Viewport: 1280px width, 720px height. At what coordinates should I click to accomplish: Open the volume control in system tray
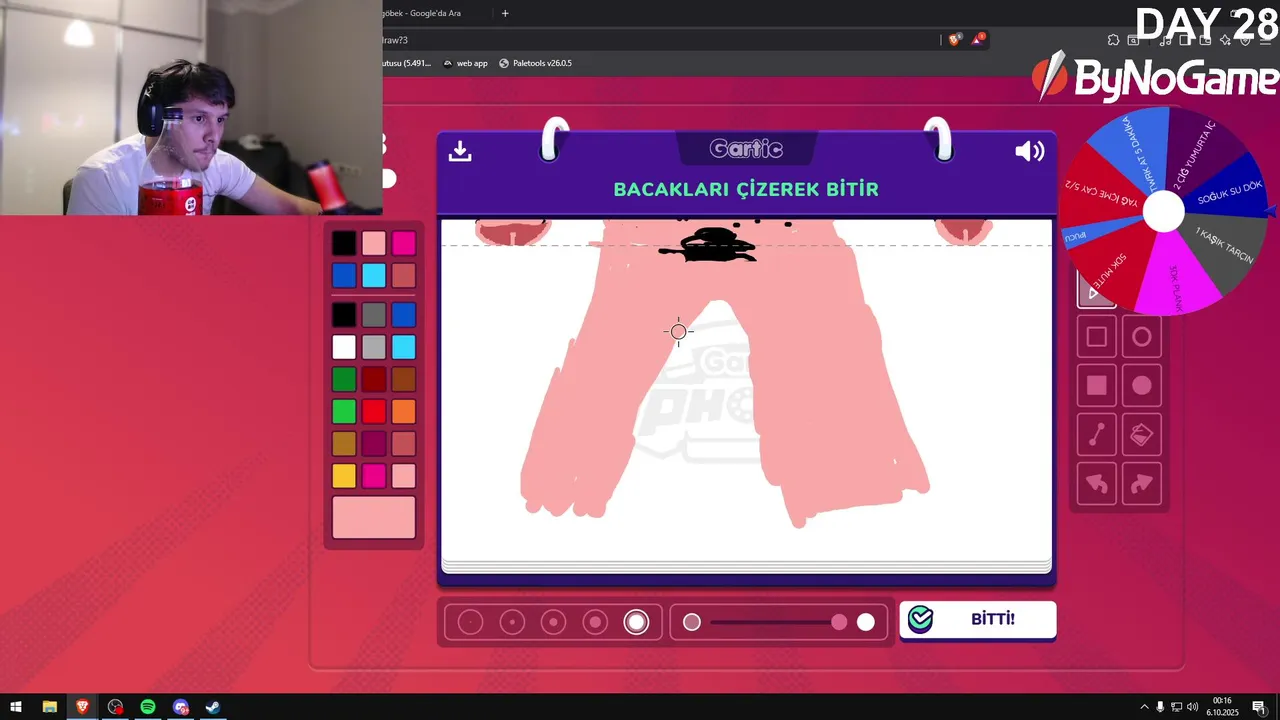(1192, 707)
